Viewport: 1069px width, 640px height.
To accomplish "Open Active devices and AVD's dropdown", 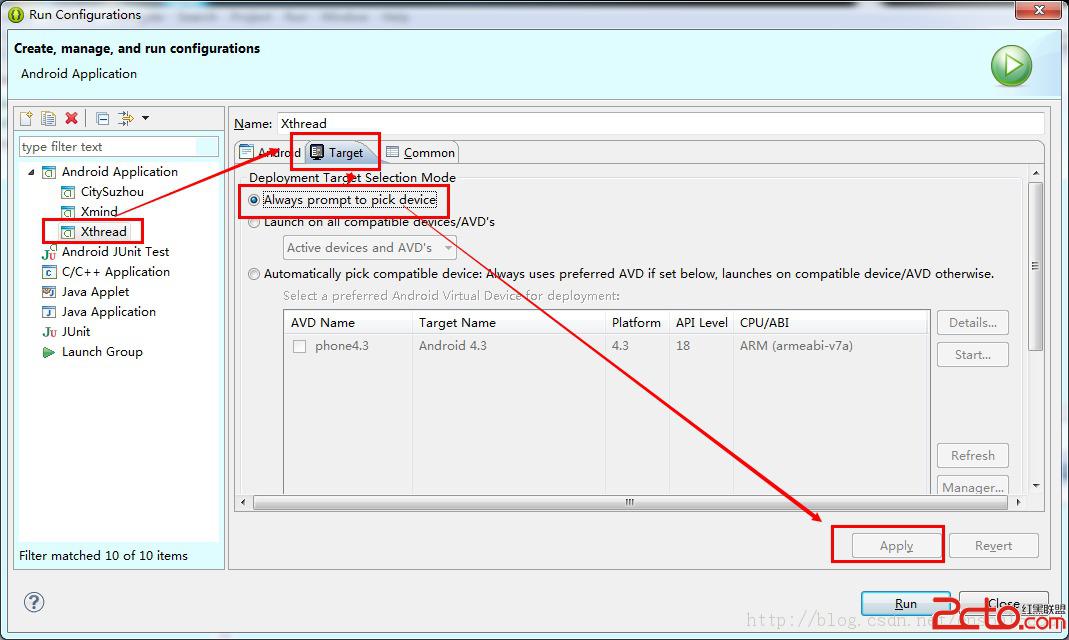I will (x=370, y=247).
